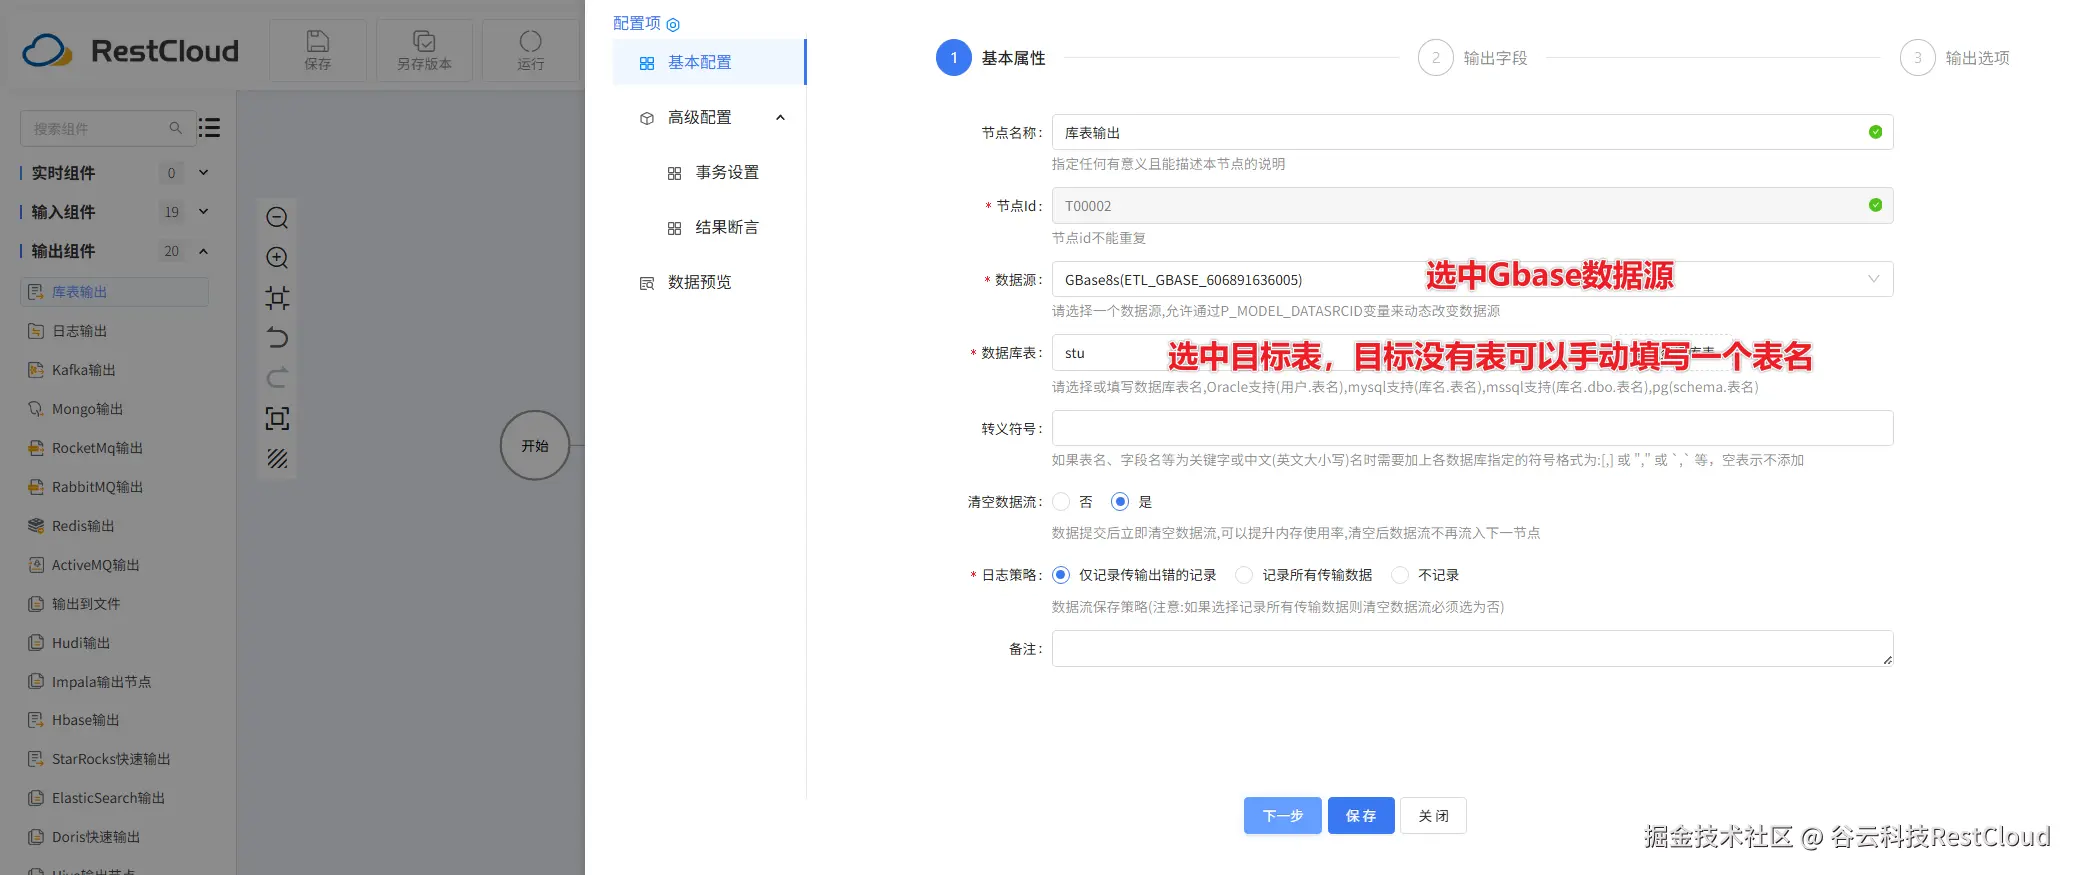Click the Redis输出 component icon
Viewport: 2076px width, 875px height.
[x=36, y=526]
